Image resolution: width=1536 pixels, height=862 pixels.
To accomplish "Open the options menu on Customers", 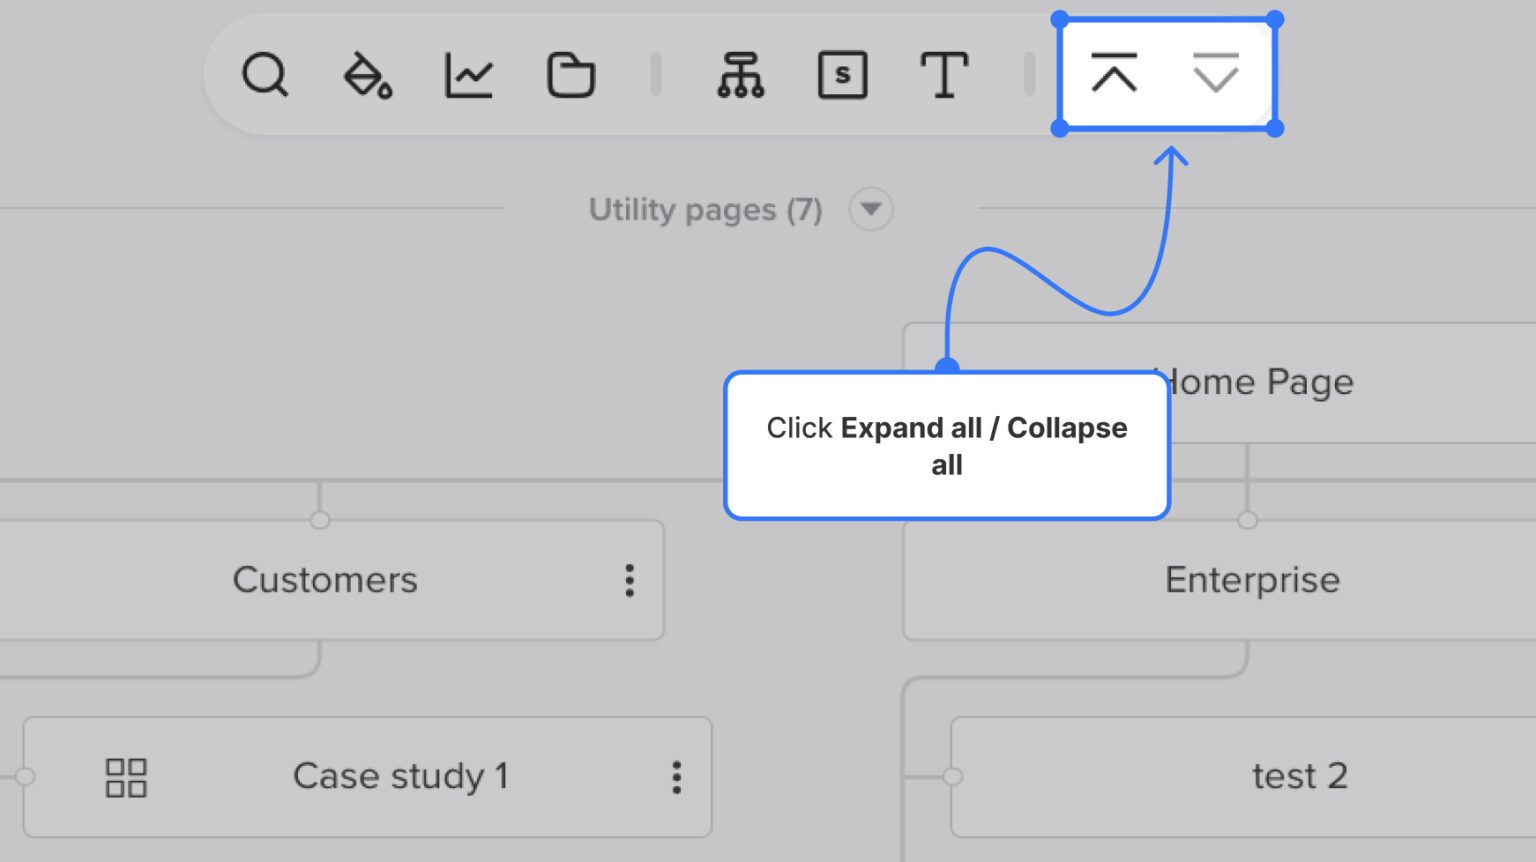I will 630,580.
